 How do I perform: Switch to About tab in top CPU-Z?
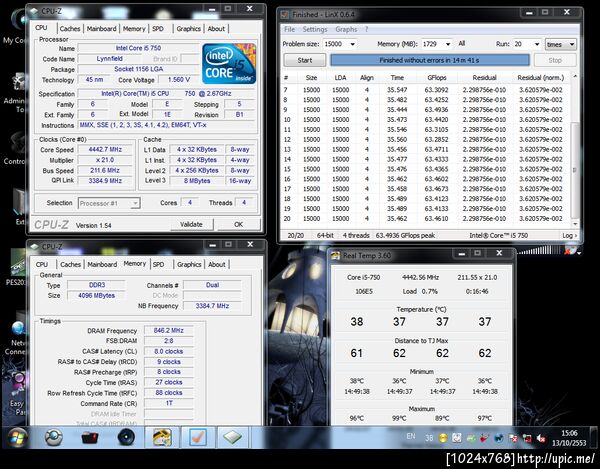tap(216, 29)
